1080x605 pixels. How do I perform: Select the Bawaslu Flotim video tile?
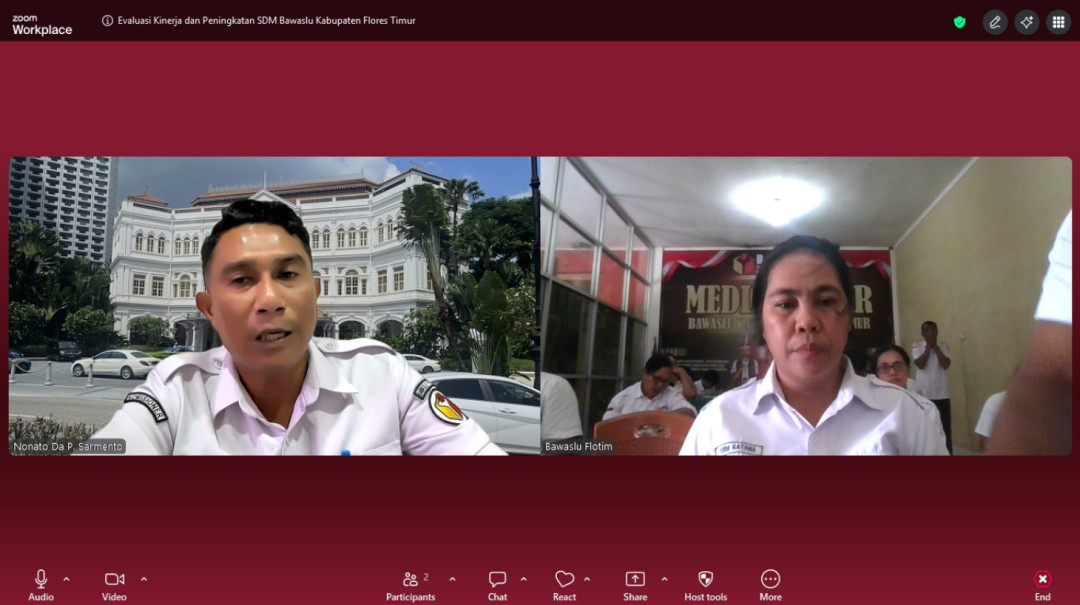[x=805, y=306]
